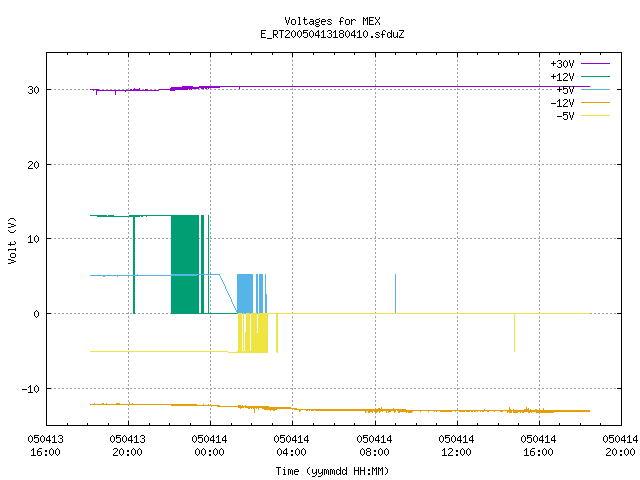Click the X-axis tick '050413 20:00'

(128, 445)
